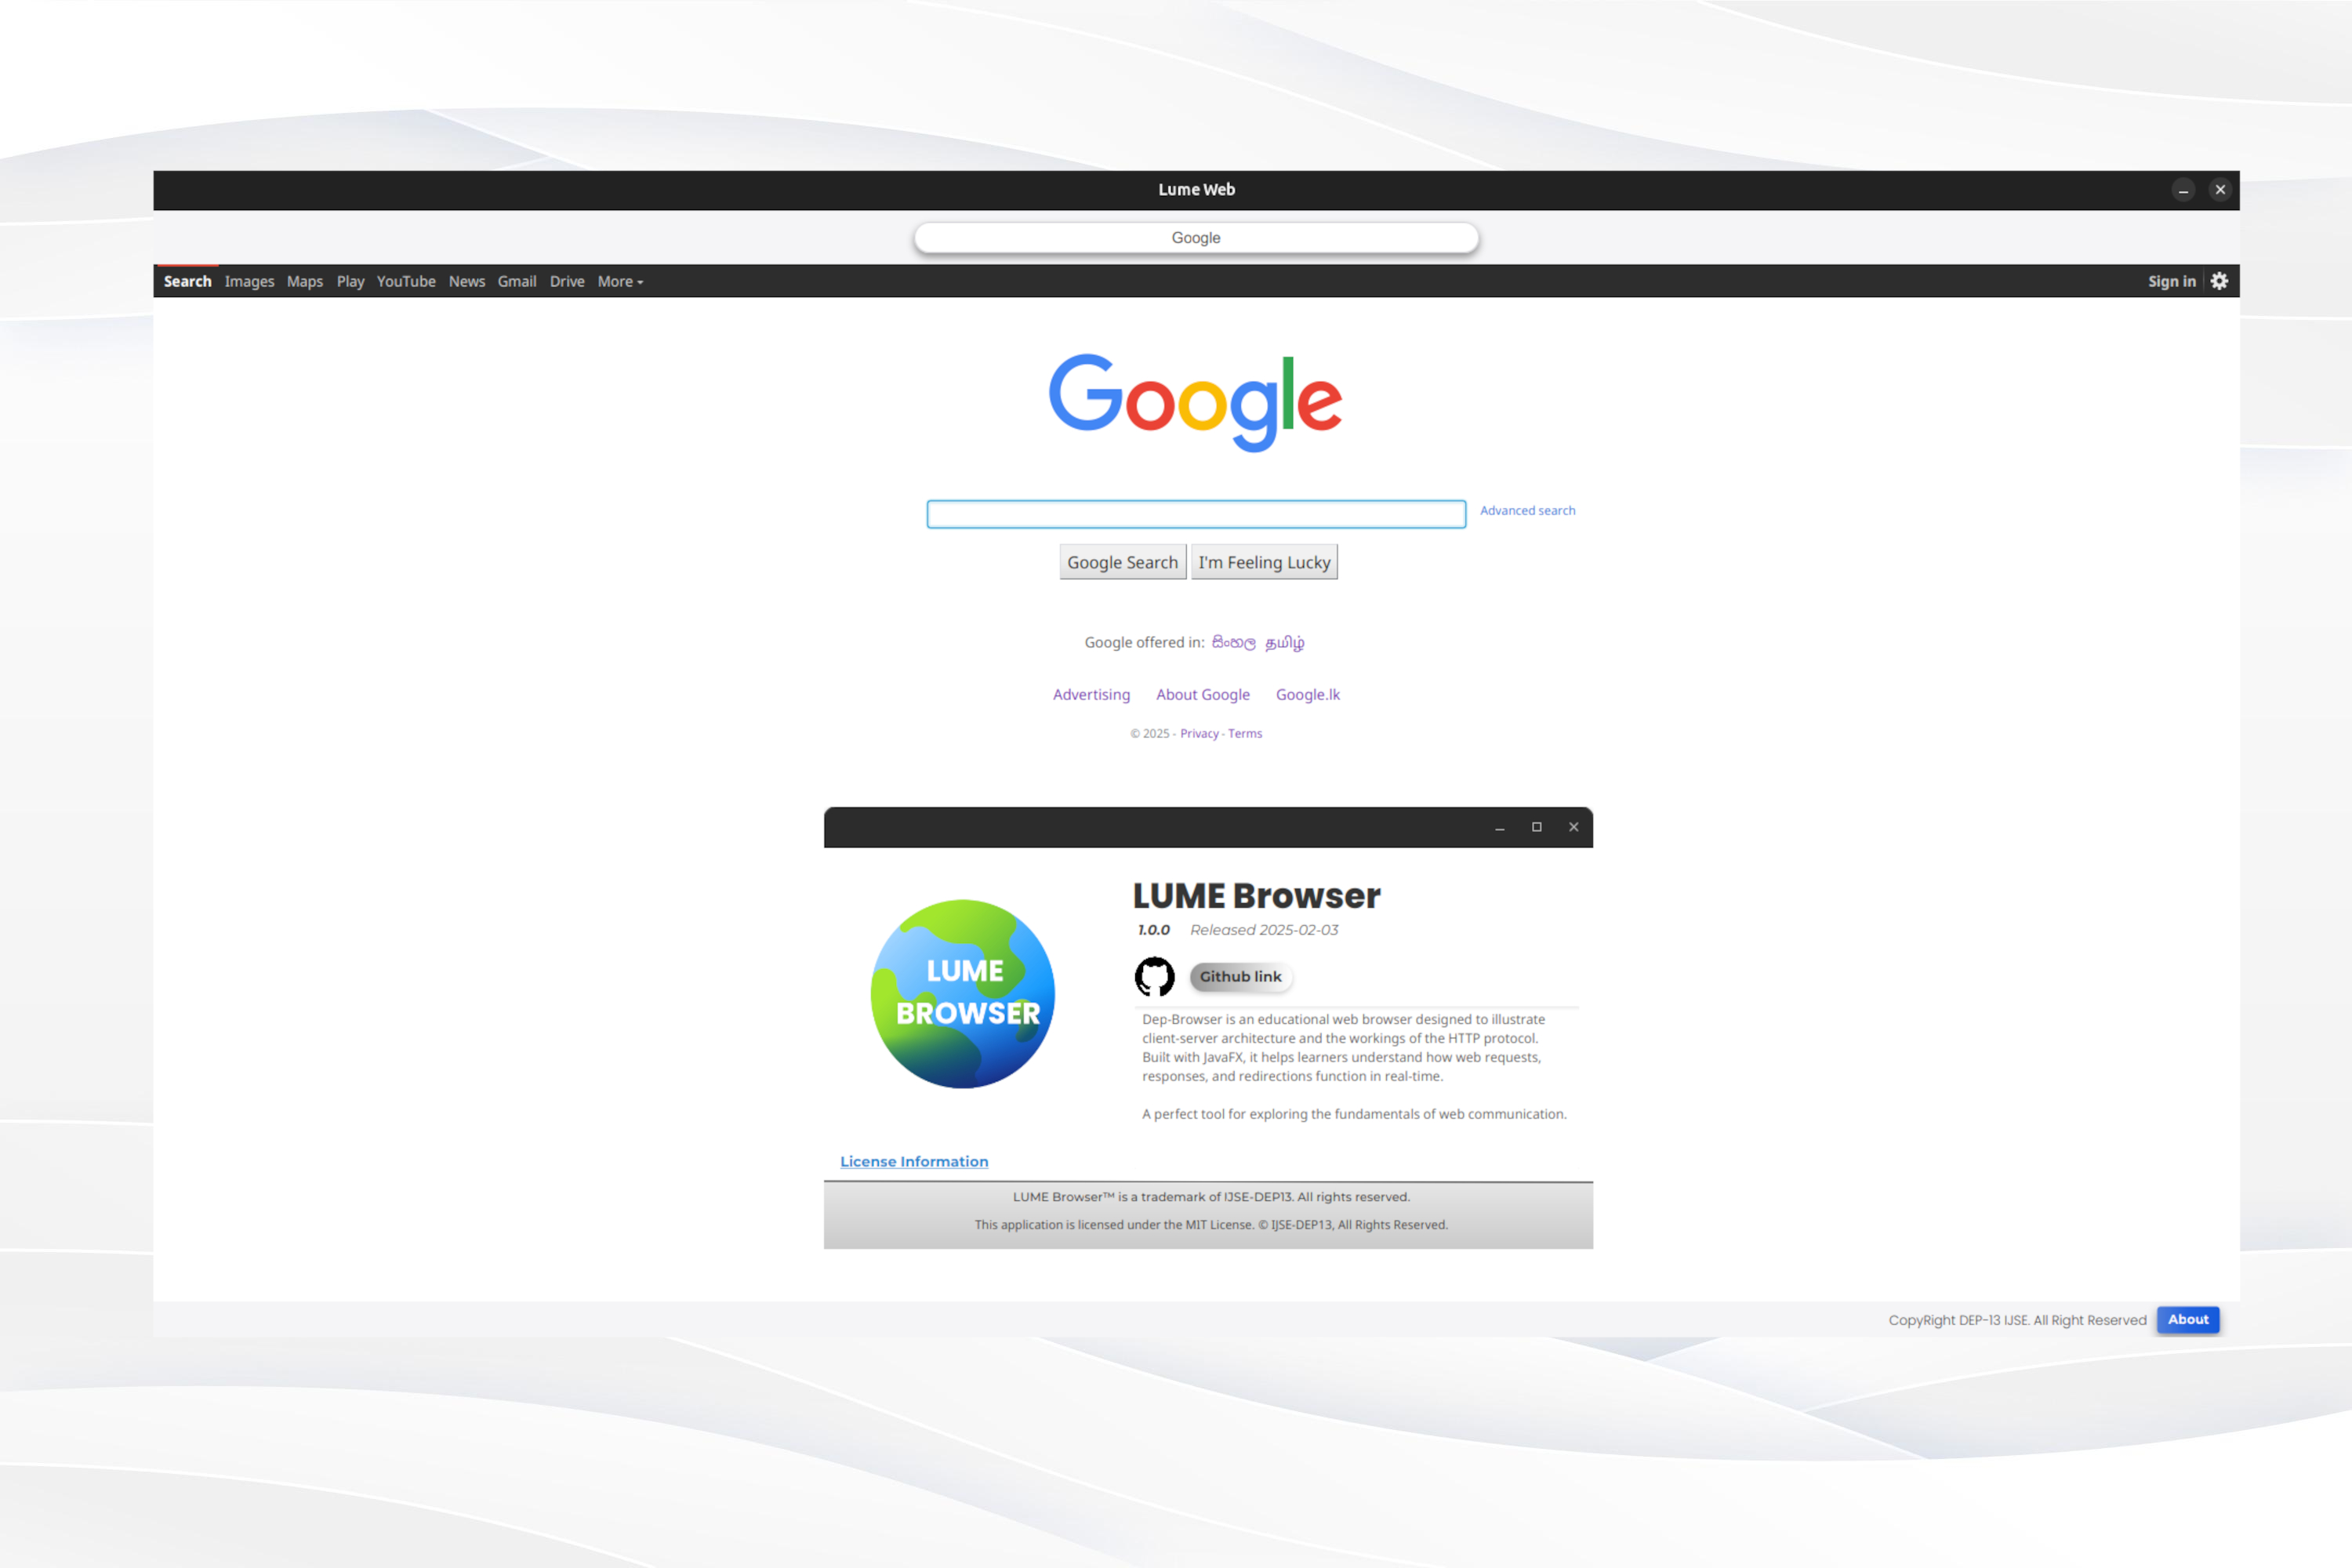Click the Google Search button
The image size is (2352, 1568).
pyautogui.click(x=1122, y=562)
